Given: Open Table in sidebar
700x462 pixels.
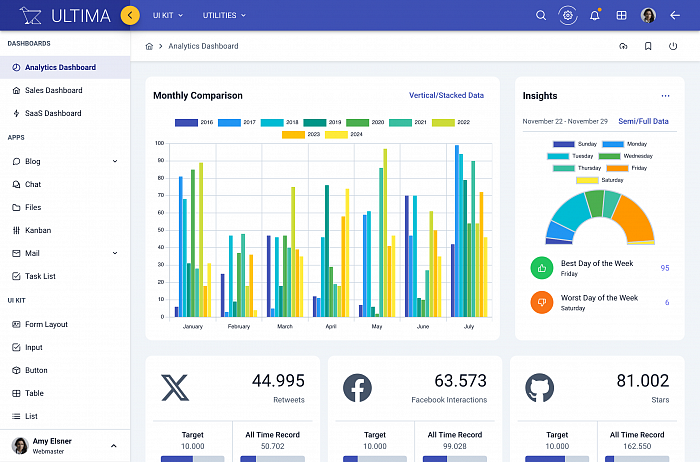Looking at the screenshot, I should coord(65,393).
